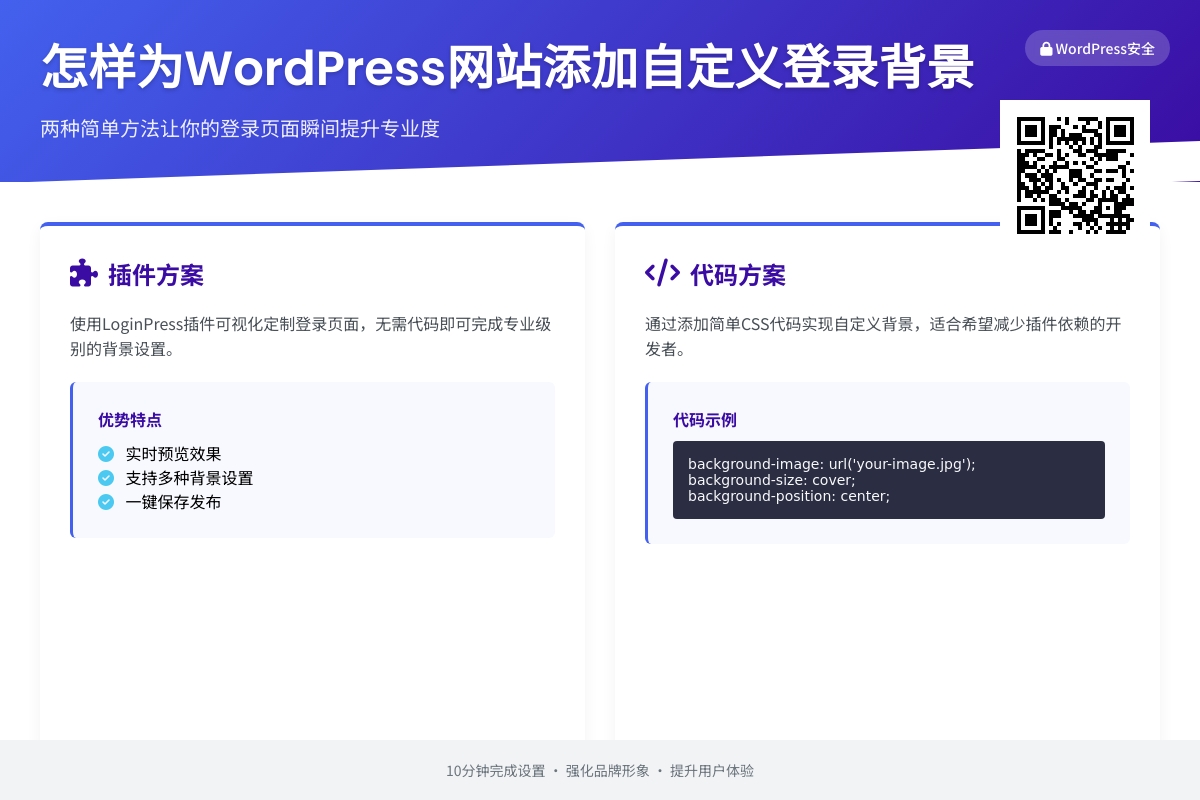The width and height of the screenshot is (1200, 800).
Task: Click the check icon beside 实时预览效果
Action: click(x=106, y=454)
